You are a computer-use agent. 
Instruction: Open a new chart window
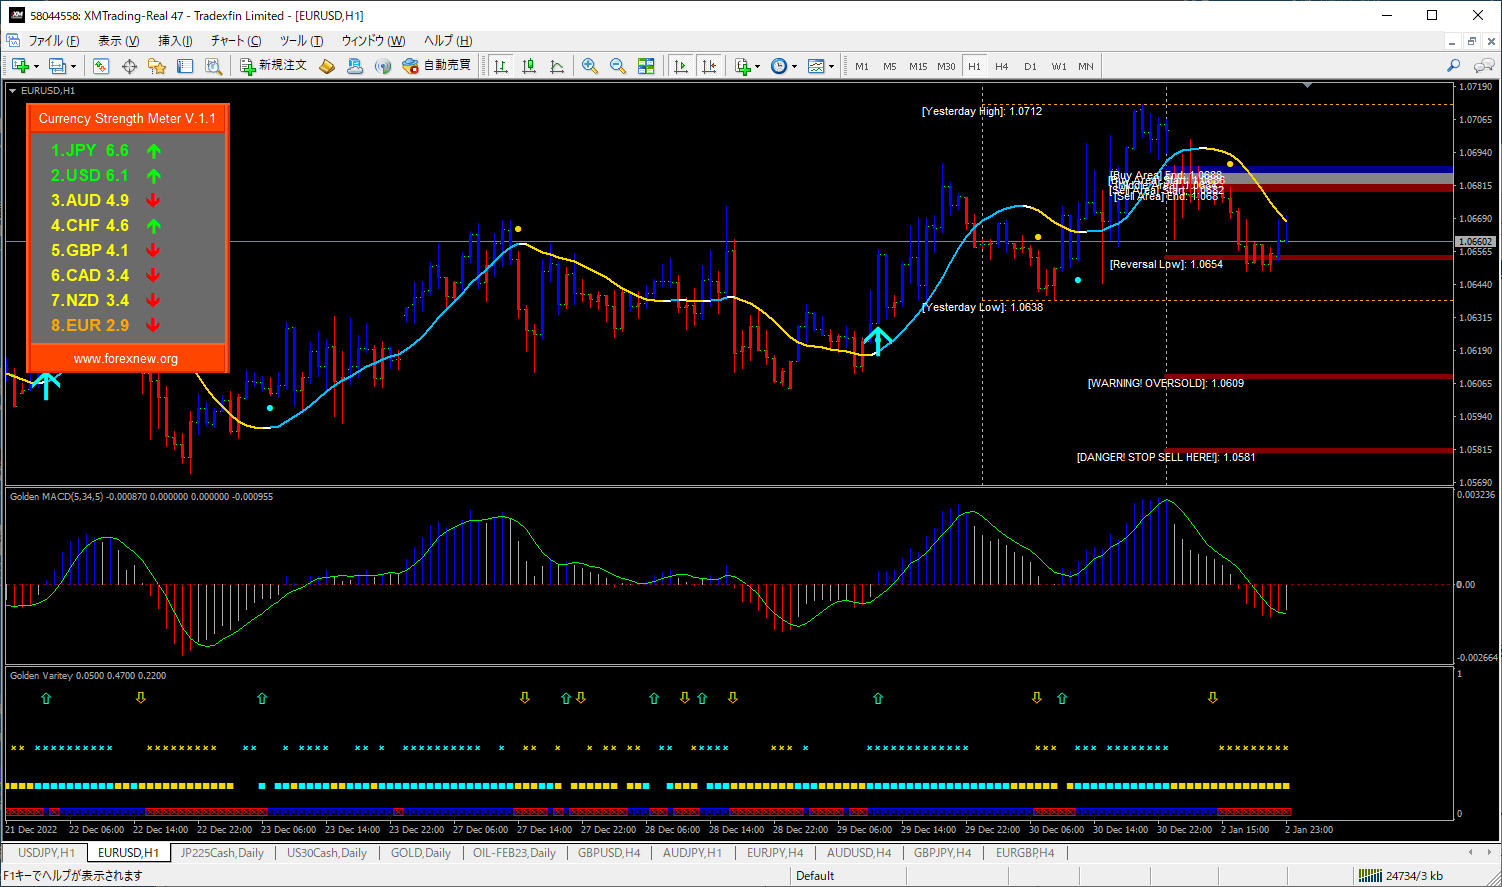pos(20,66)
